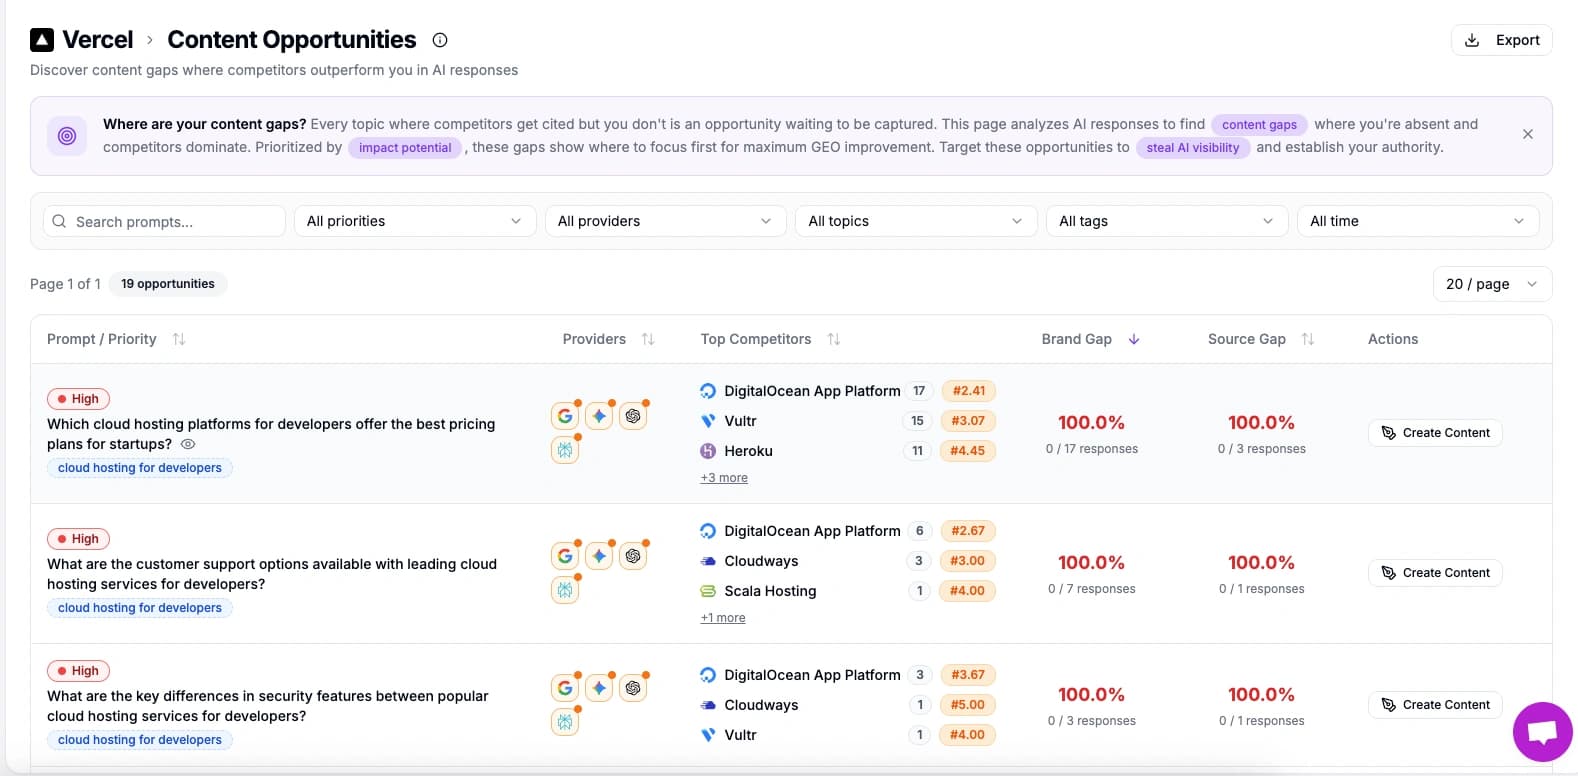The image size is (1578, 776).
Task: Click cloud hosting tag on security features row
Action: [140, 740]
